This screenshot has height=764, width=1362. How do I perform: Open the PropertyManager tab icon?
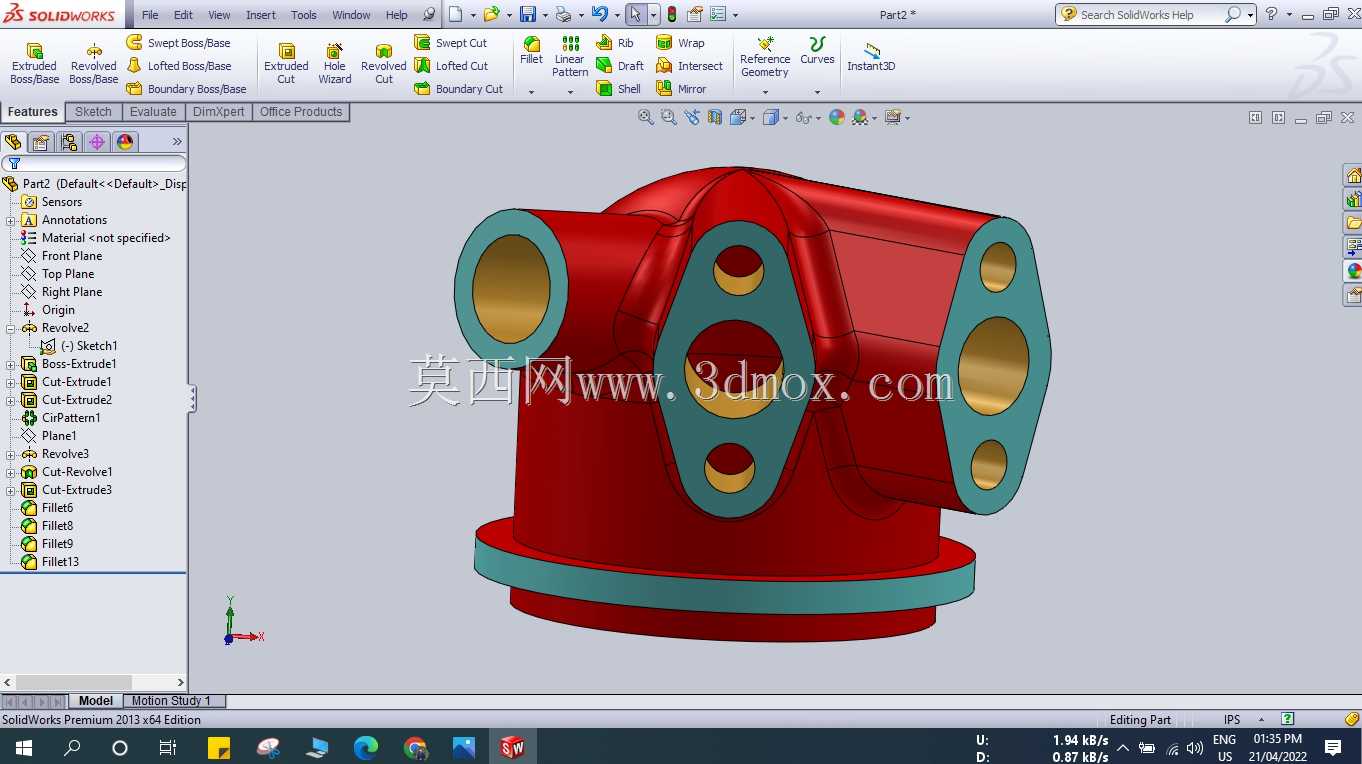(x=41, y=142)
